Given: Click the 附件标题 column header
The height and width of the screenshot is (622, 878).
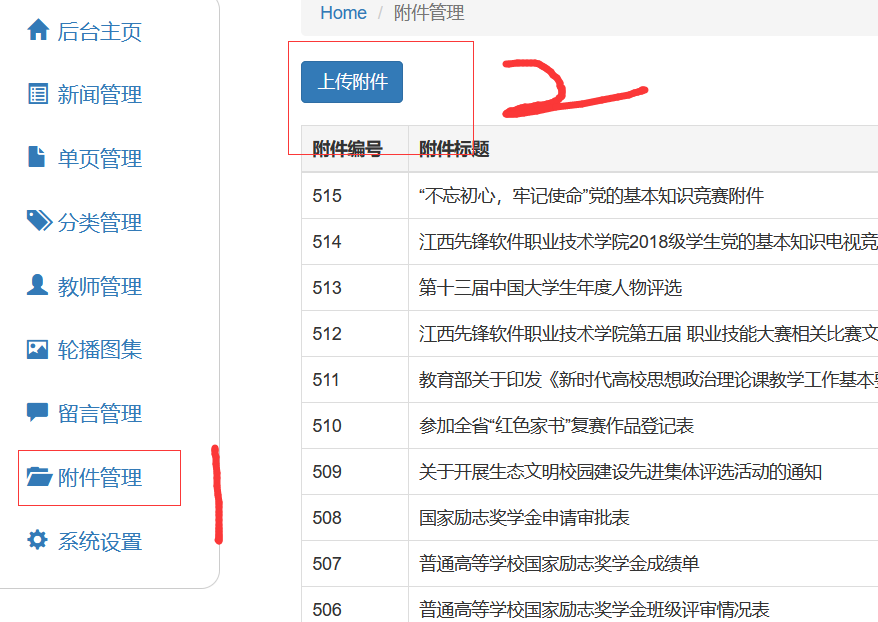Looking at the screenshot, I should 454,148.
